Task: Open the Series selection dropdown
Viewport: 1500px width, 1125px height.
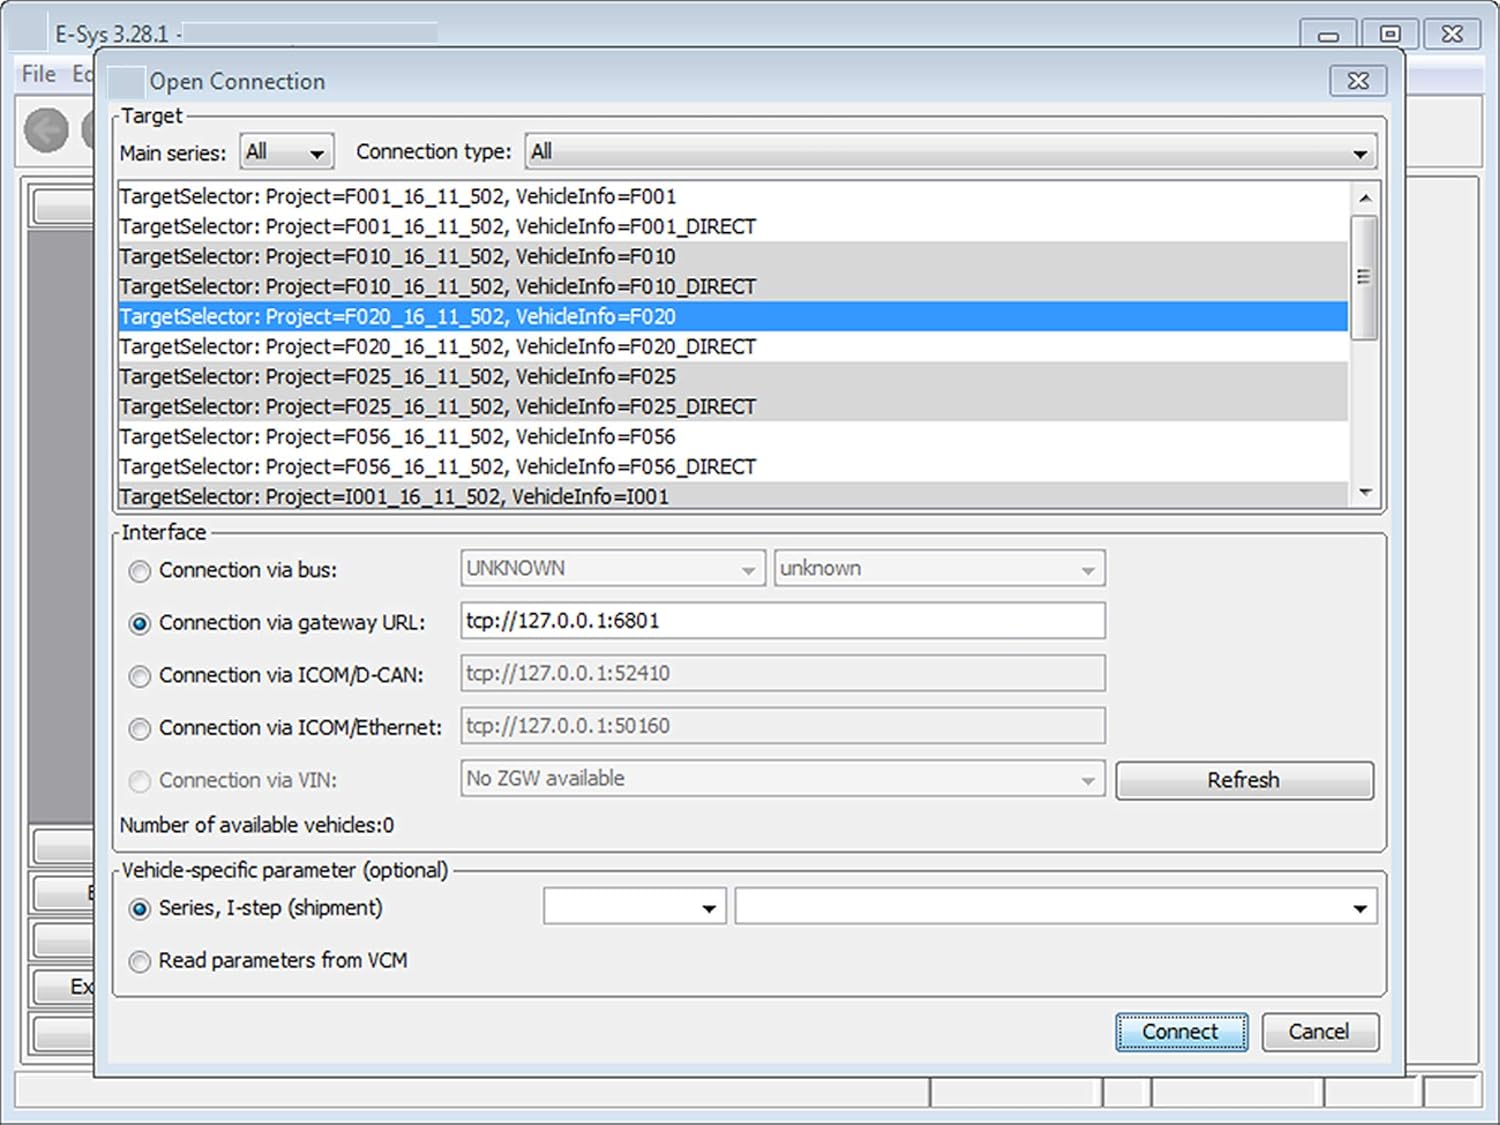Action: [x=634, y=908]
